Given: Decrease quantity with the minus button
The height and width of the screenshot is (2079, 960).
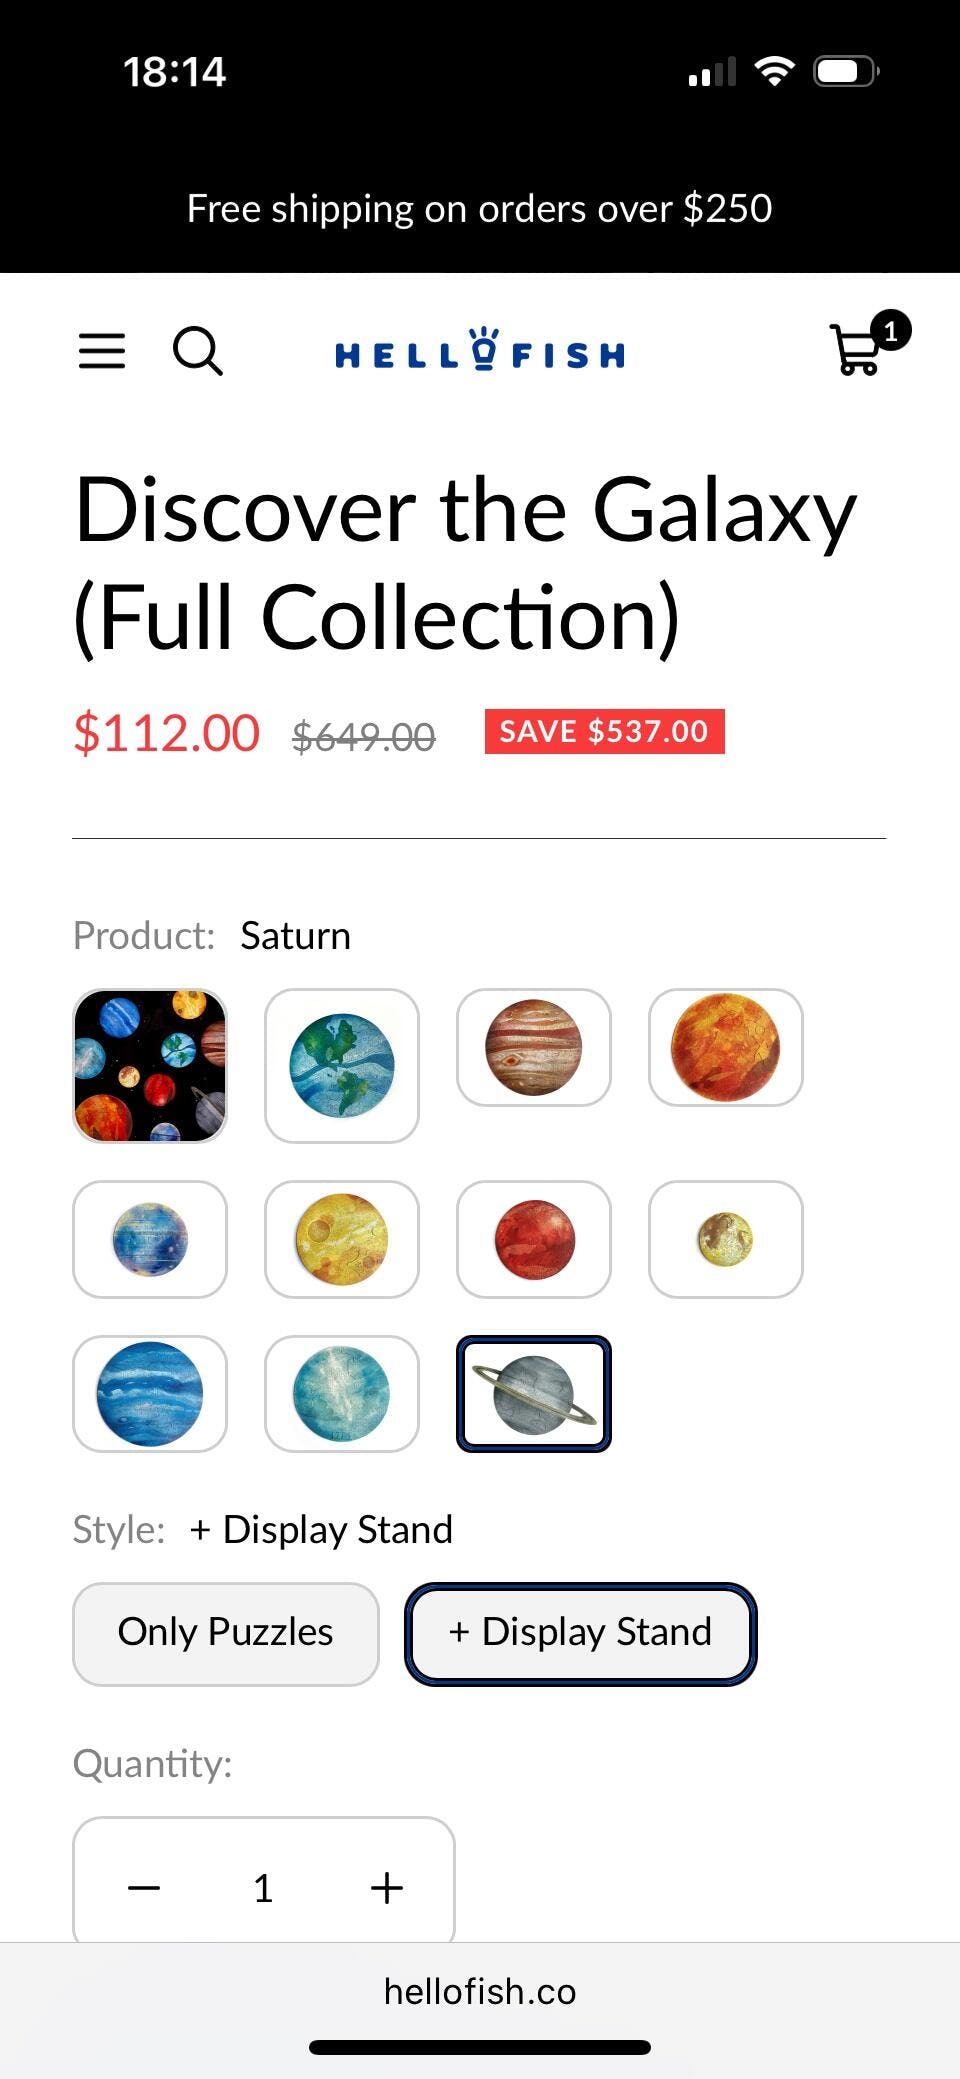Looking at the screenshot, I should 144,1887.
